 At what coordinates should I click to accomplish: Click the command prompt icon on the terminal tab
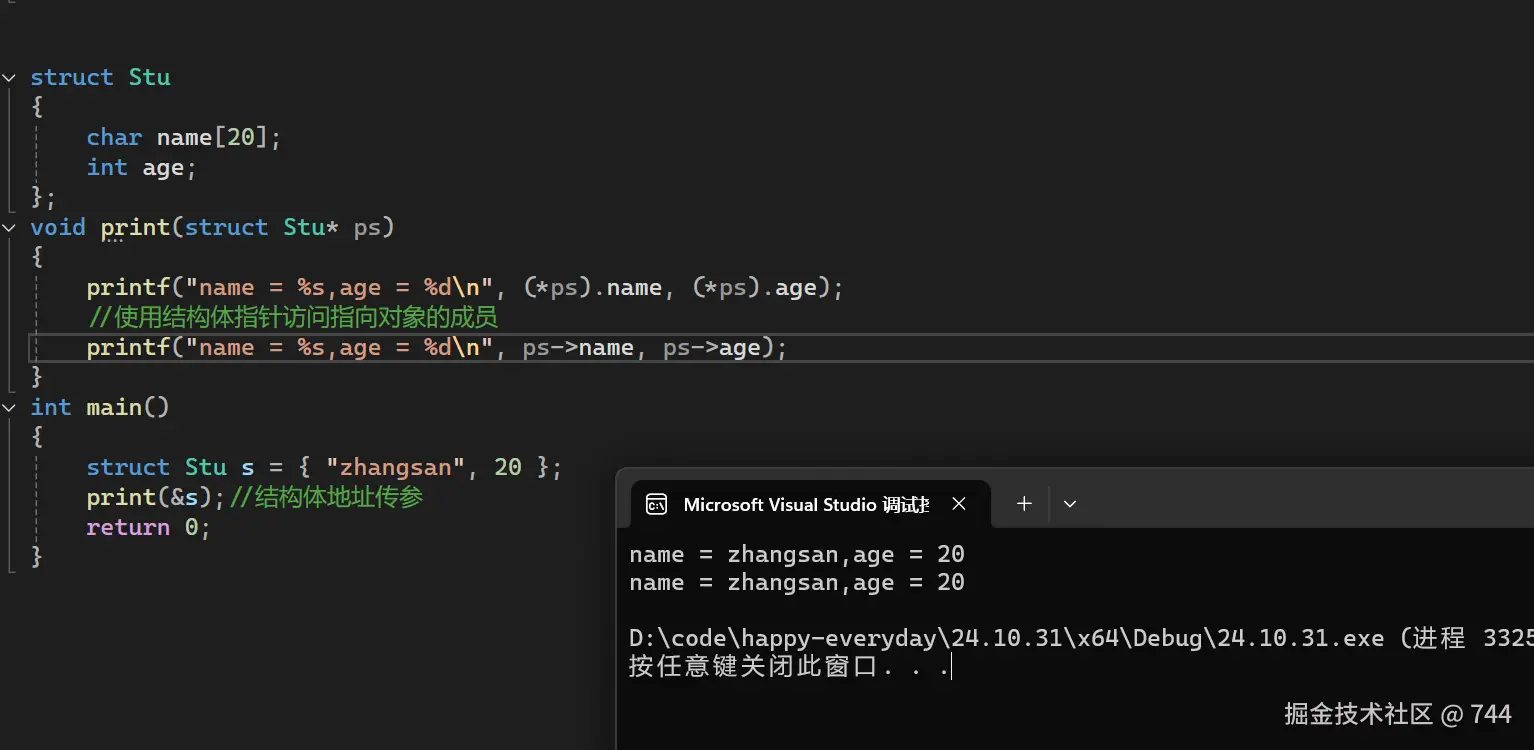coord(657,504)
